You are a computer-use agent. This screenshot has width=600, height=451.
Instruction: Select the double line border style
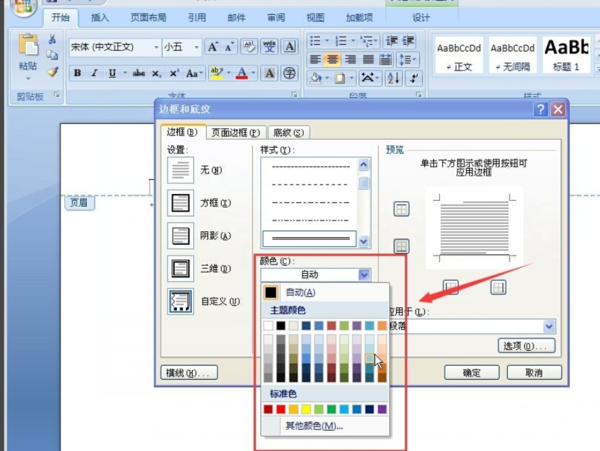tap(310, 238)
